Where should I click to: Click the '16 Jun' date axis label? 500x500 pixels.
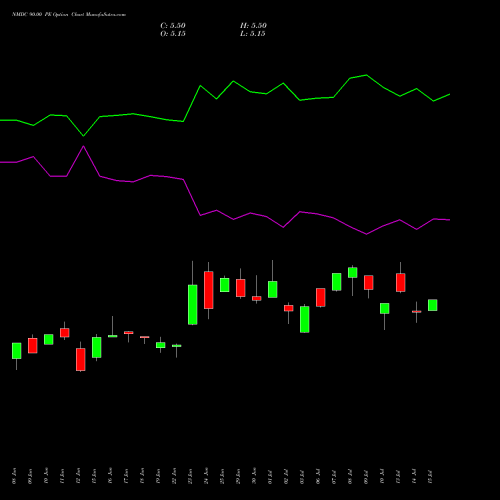[110, 476]
